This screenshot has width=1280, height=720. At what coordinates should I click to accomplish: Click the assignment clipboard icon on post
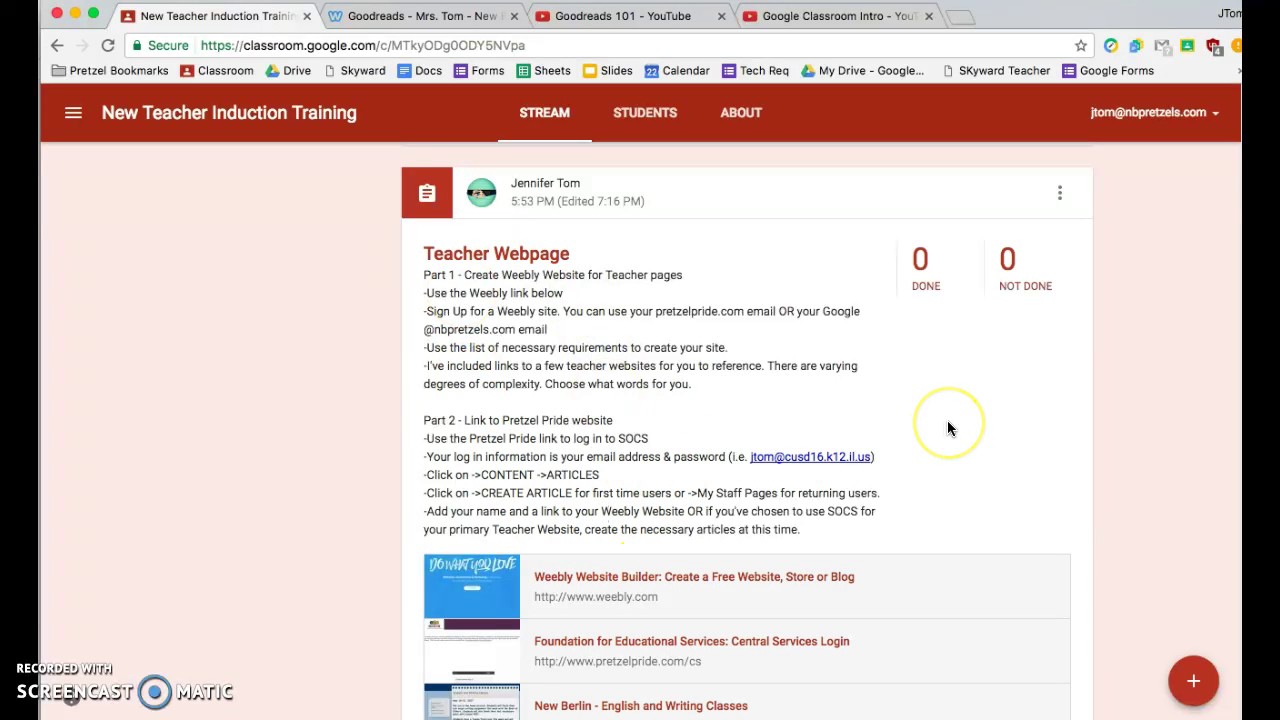tap(427, 193)
